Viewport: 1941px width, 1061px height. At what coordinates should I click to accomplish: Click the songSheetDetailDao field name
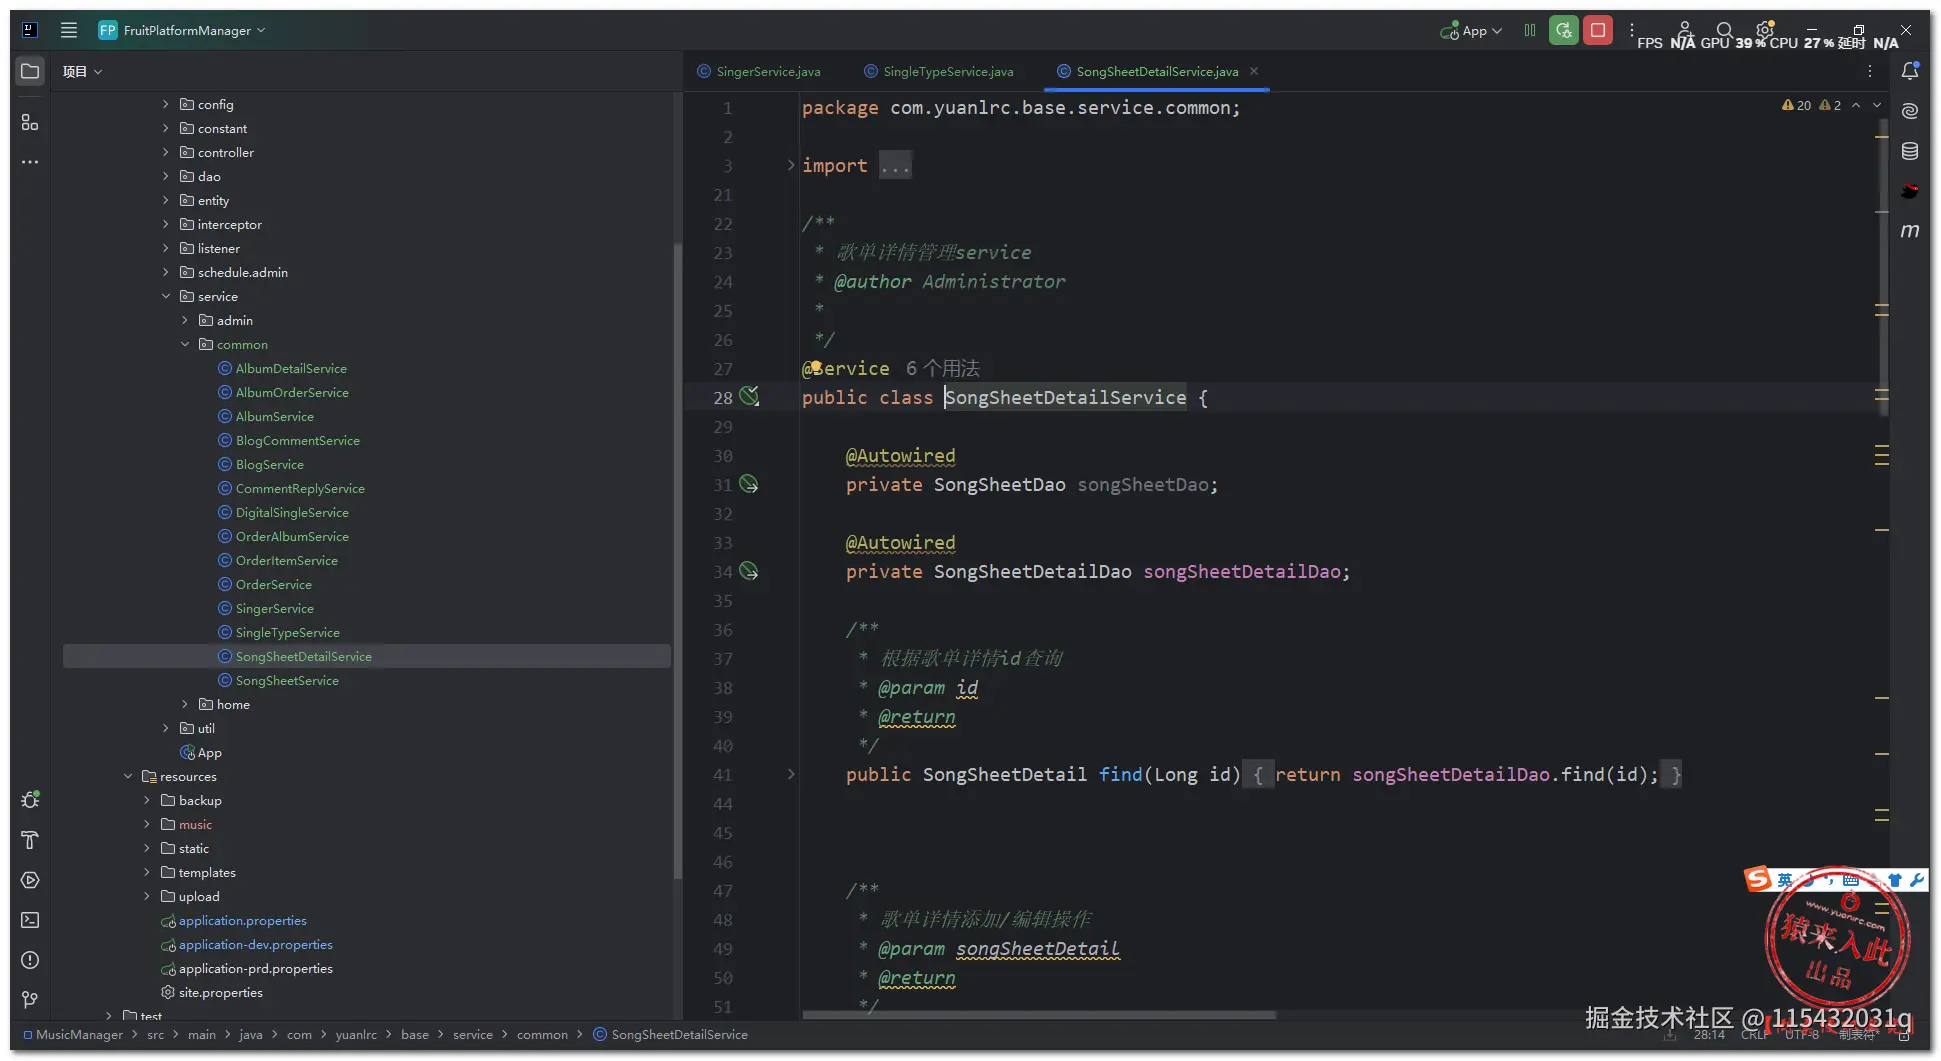click(1242, 571)
